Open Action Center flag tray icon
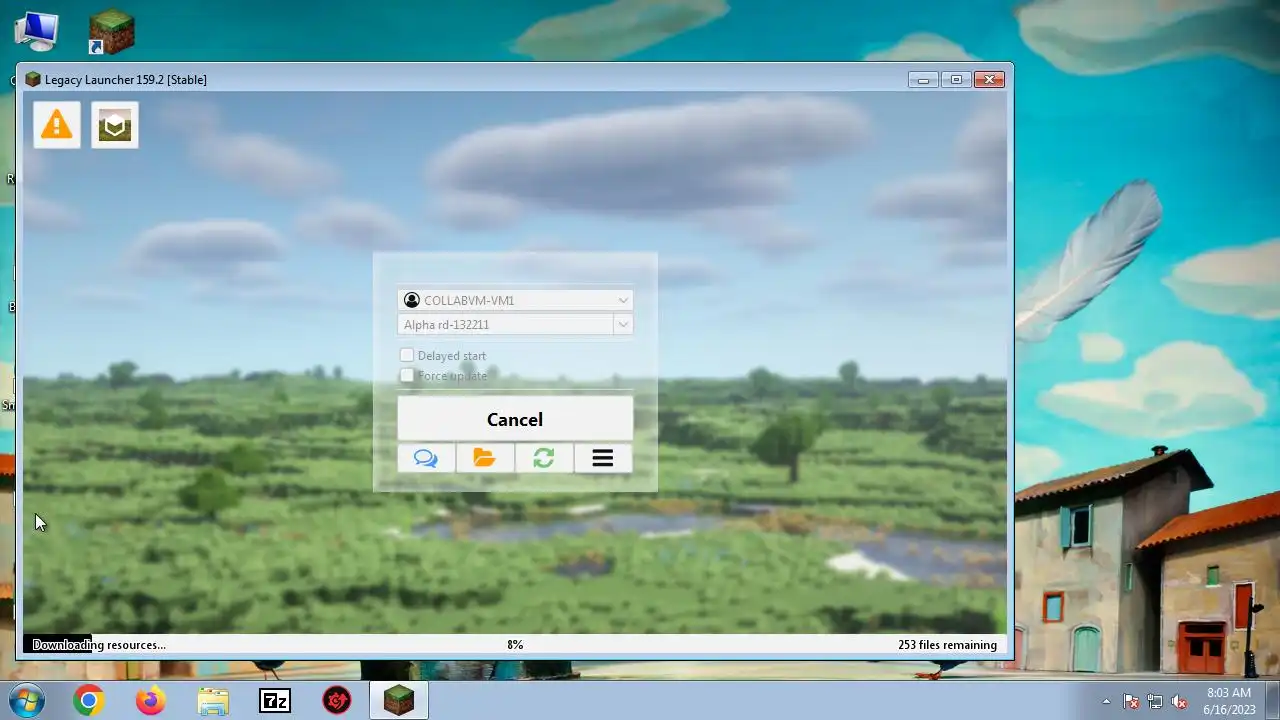 tap(1131, 701)
